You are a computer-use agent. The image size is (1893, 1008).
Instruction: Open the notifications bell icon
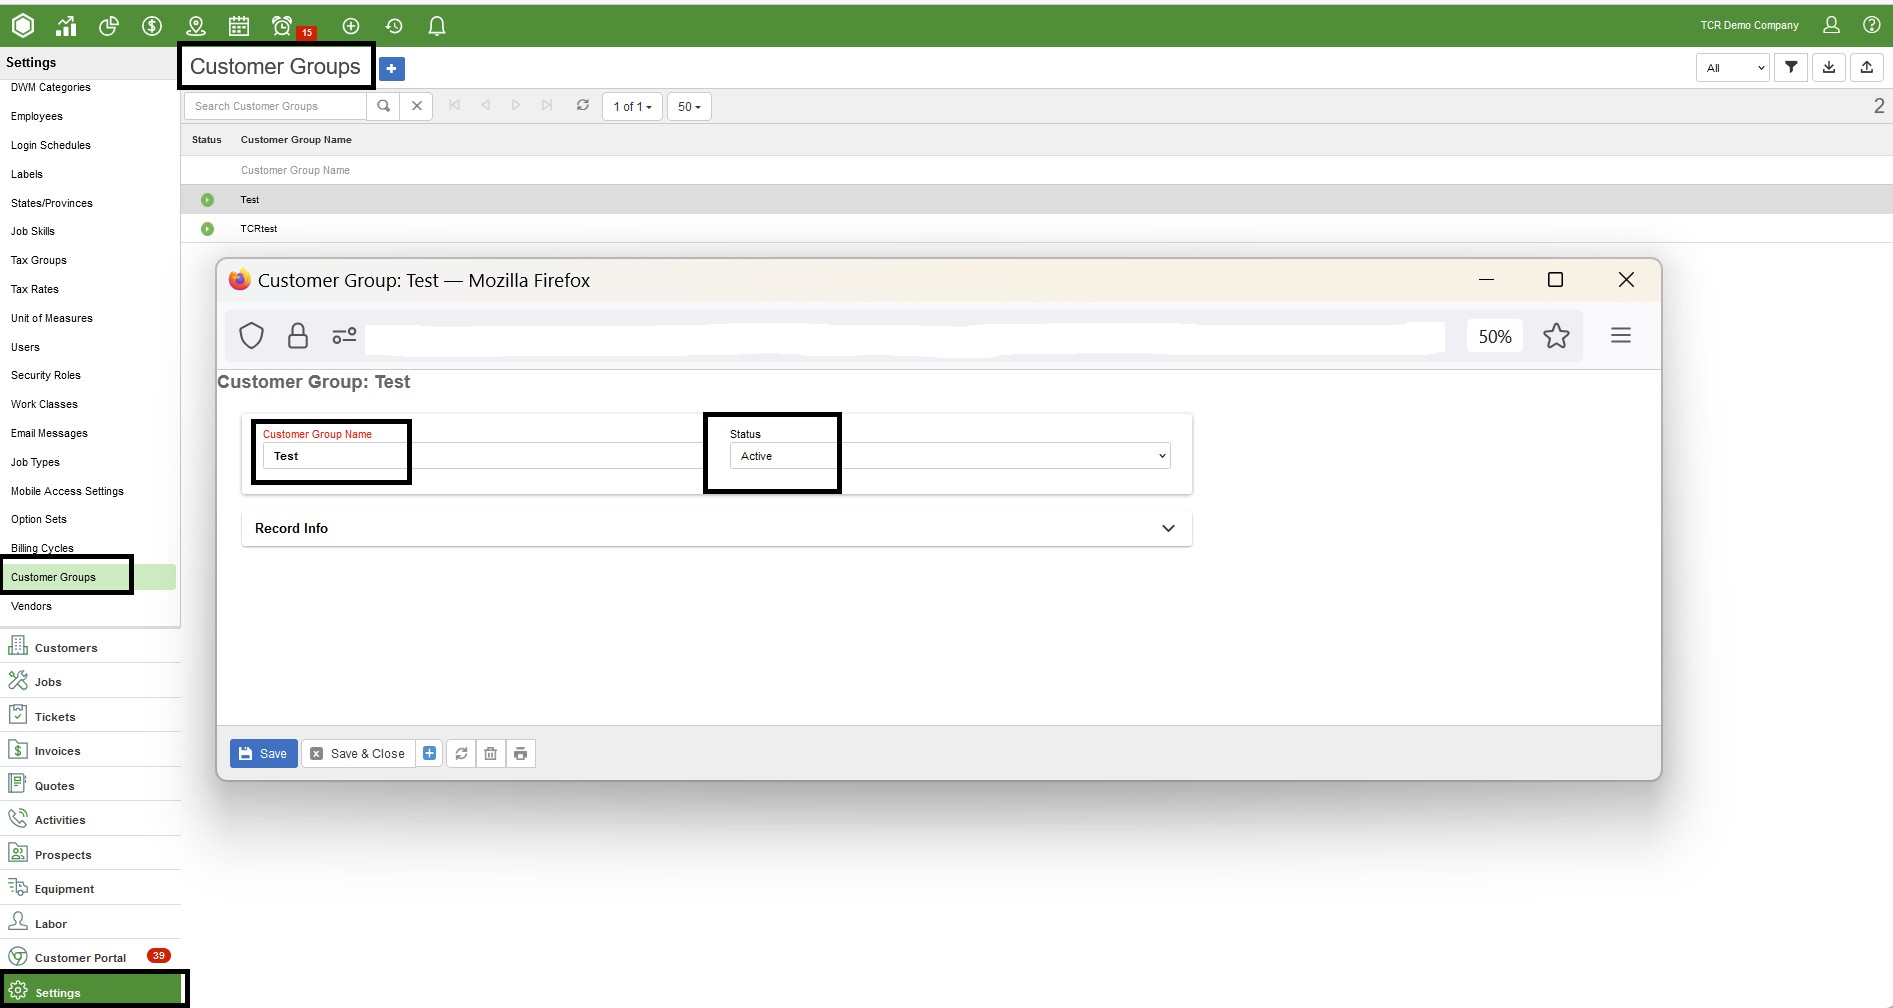pyautogui.click(x=437, y=26)
